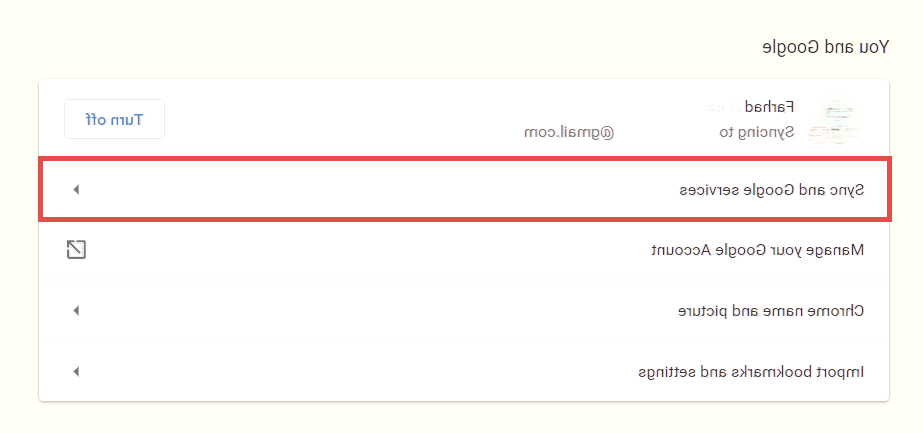Click the Farhad account name
The width and height of the screenshot is (923, 433).
pos(777,107)
